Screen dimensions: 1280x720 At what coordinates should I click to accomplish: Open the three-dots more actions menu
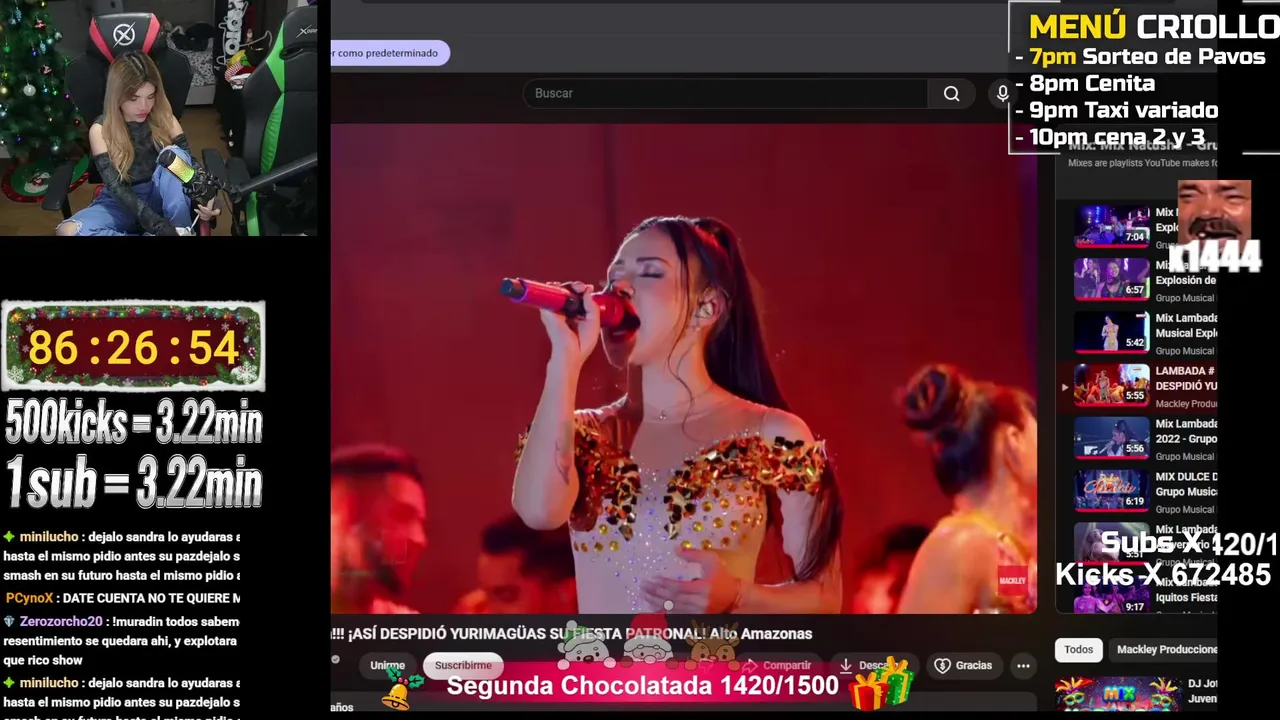[x=1023, y=665]
